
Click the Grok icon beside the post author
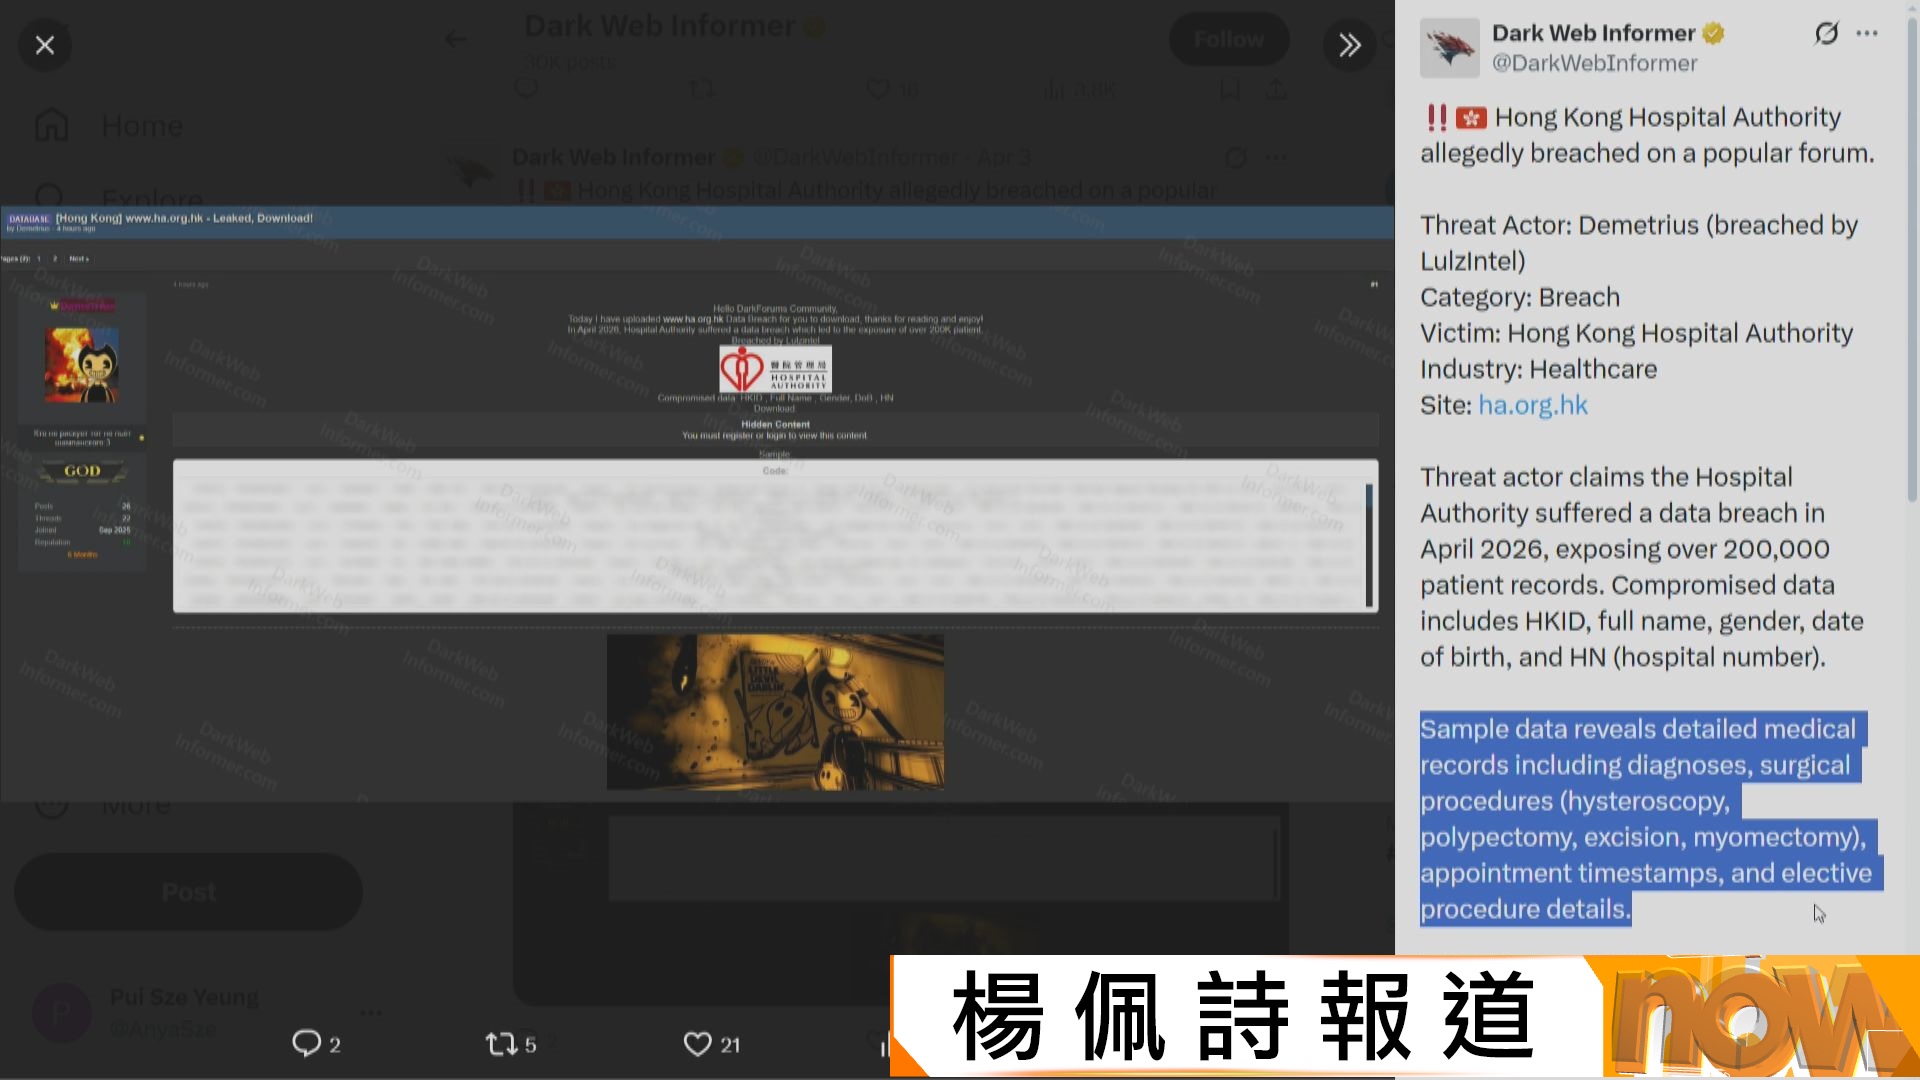tap(1826, 33)
